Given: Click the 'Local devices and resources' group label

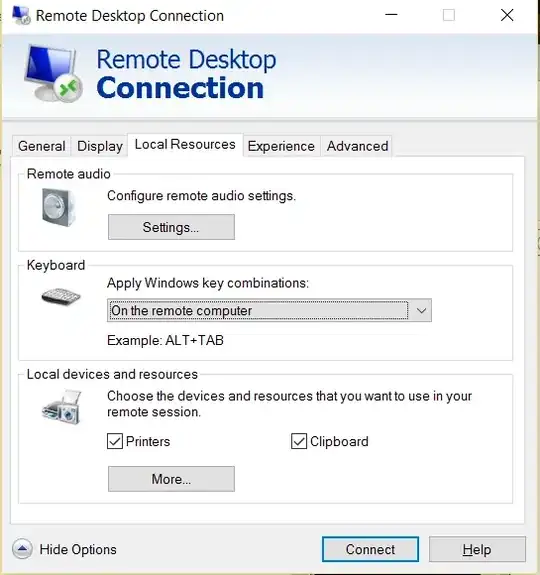Looking at the screenshot, I should tap(112, 374).
